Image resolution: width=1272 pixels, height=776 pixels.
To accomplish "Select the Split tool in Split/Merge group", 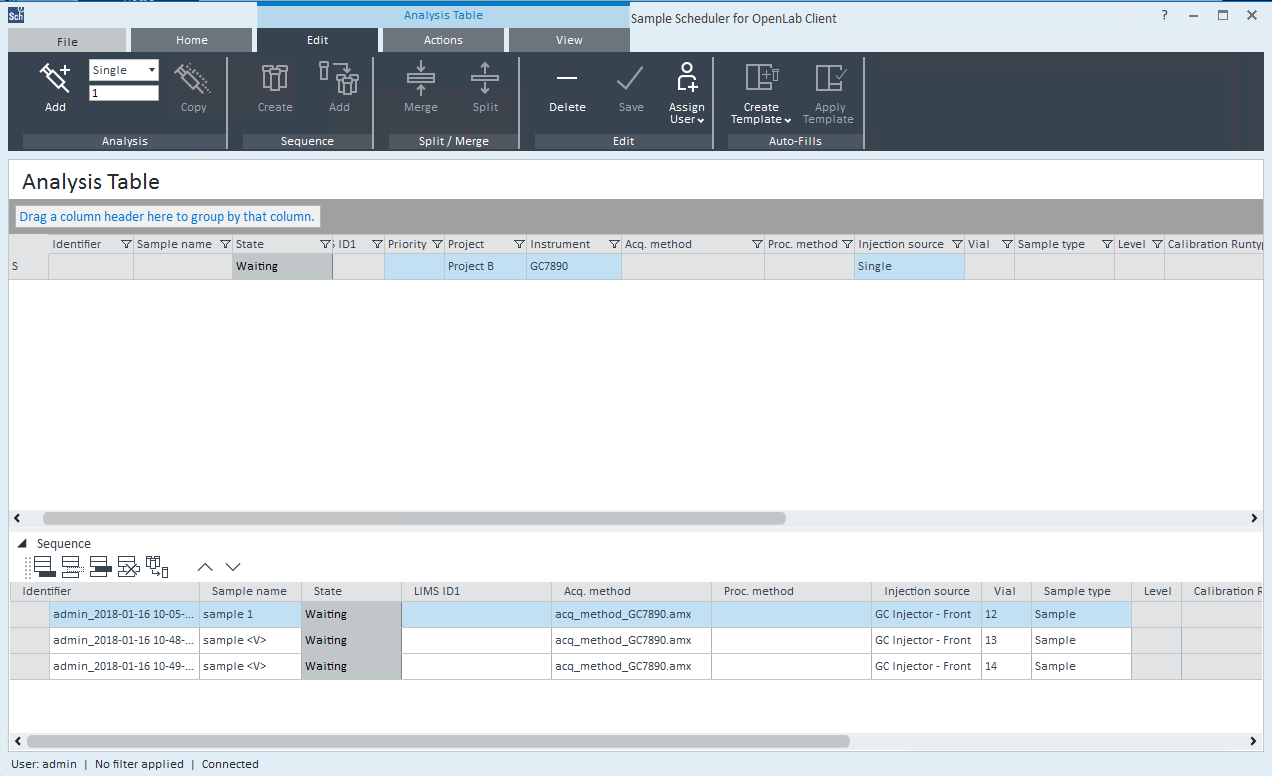I will click(x=484, y=85).
